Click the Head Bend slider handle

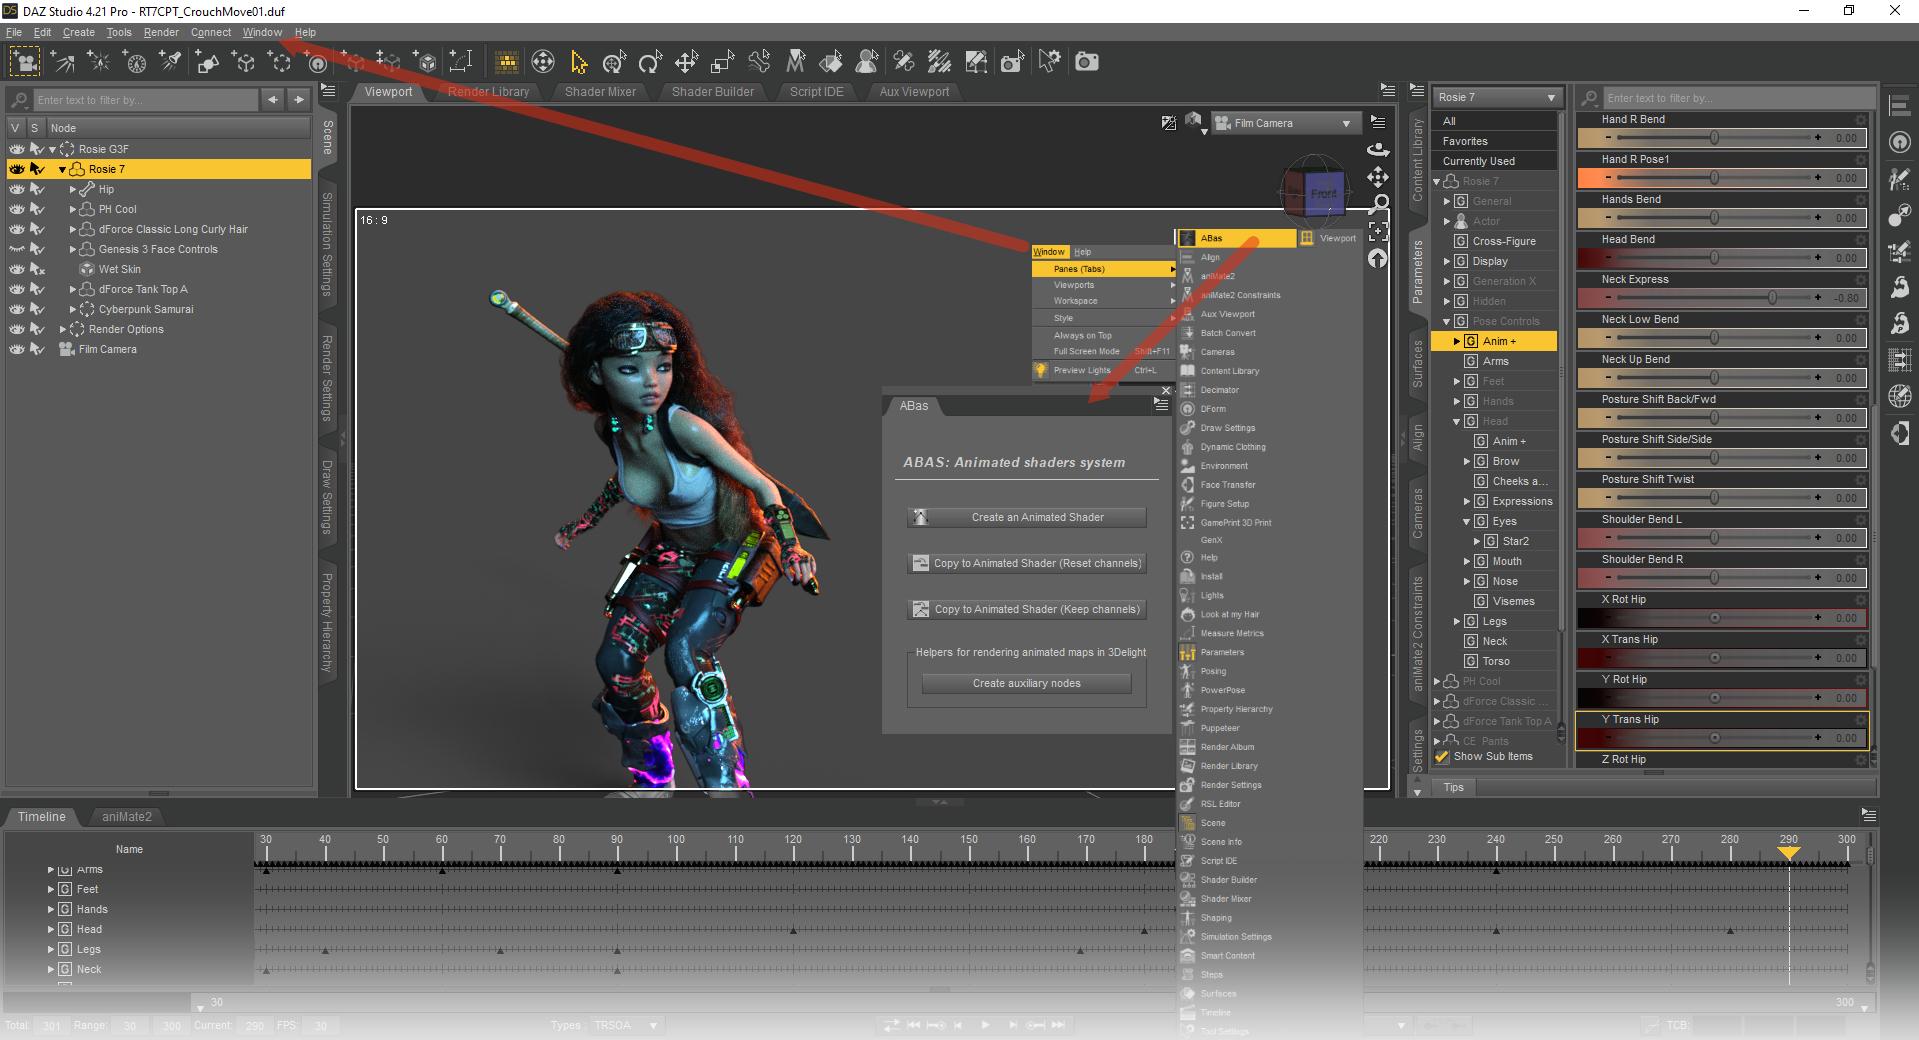point(1714,258)
